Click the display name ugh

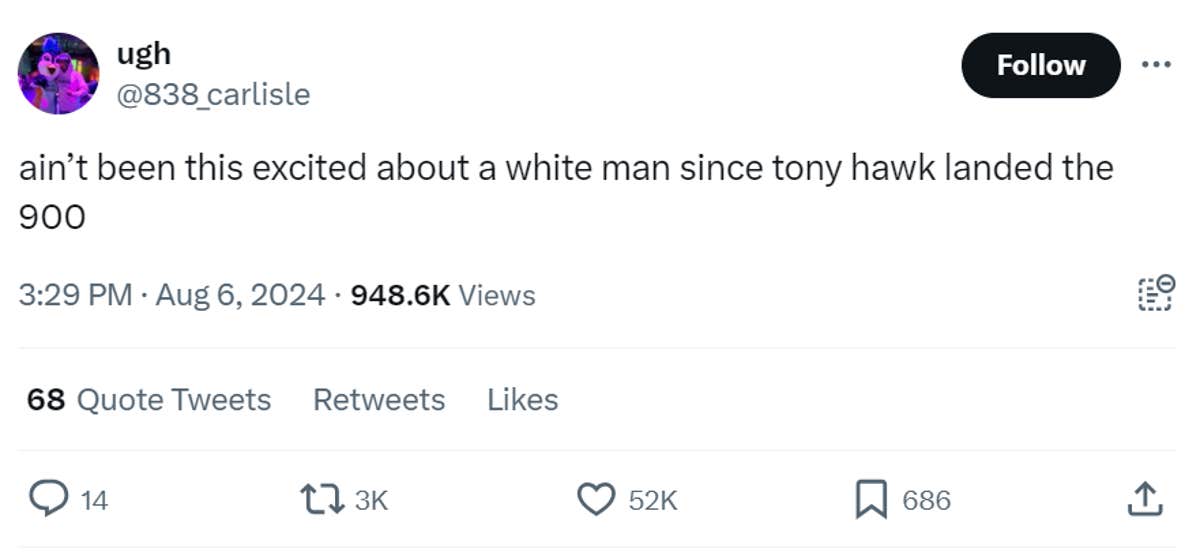click(x=143, y=54)
